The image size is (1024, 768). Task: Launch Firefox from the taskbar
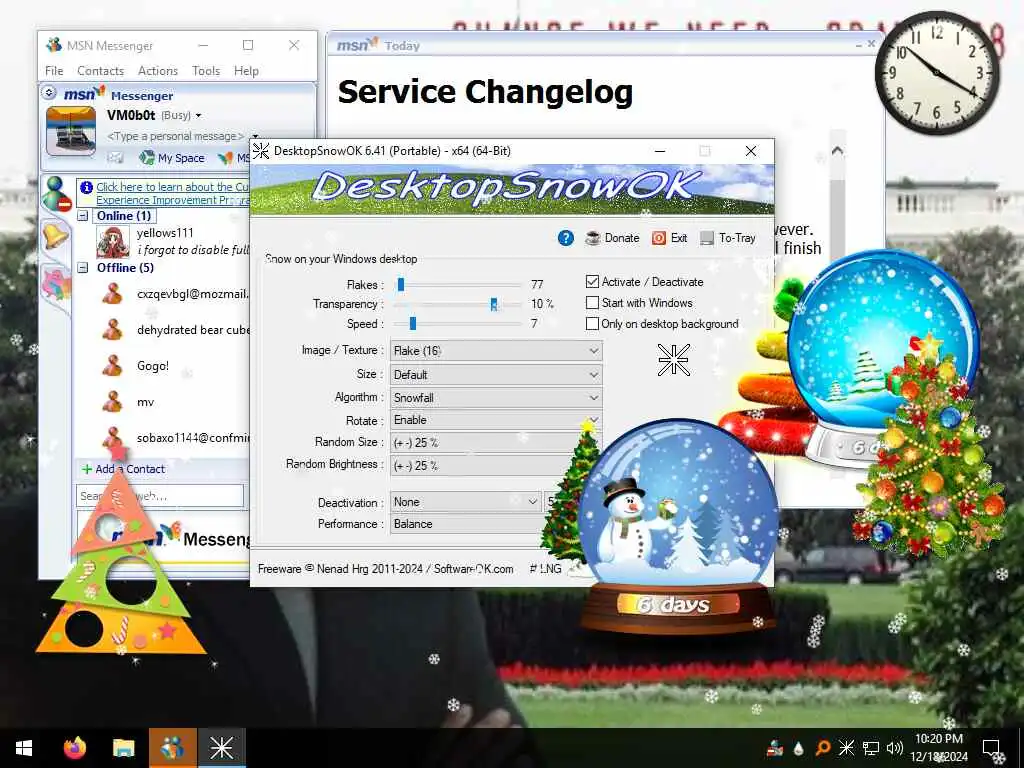tap(75, 748)
